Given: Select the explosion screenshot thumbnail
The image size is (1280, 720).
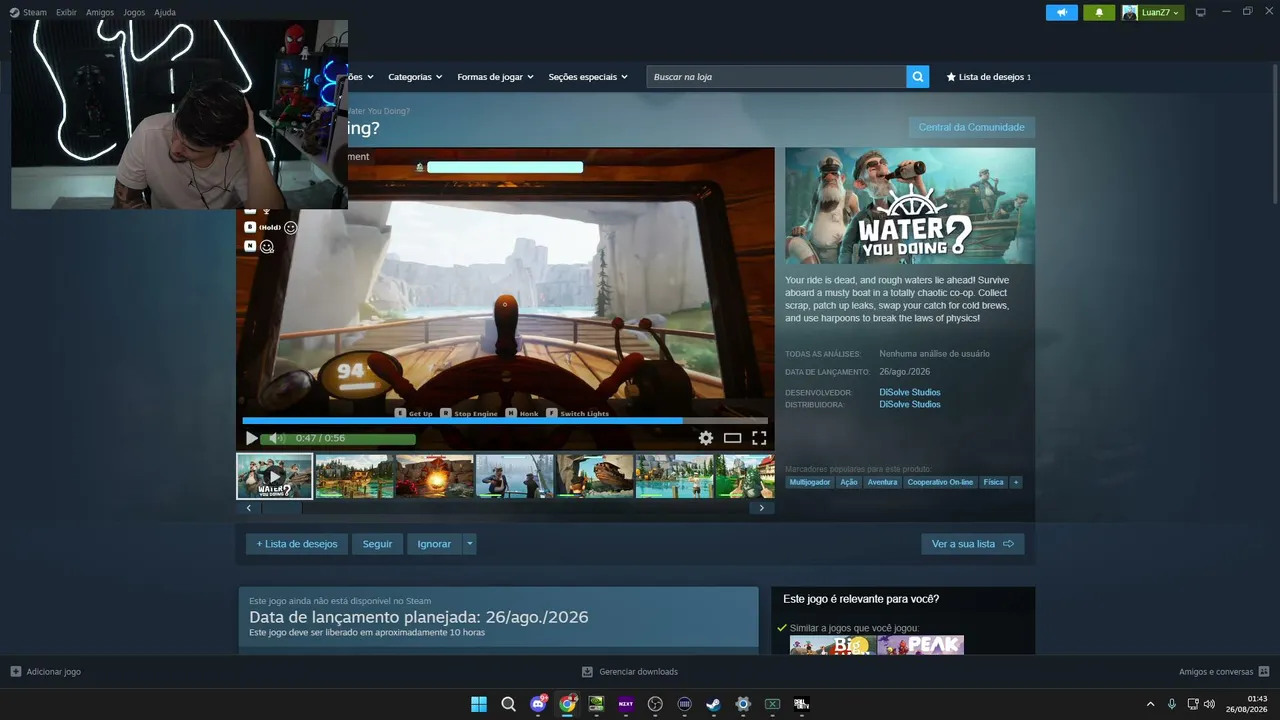Looking at the screenshot, I should tap(435, 476).
